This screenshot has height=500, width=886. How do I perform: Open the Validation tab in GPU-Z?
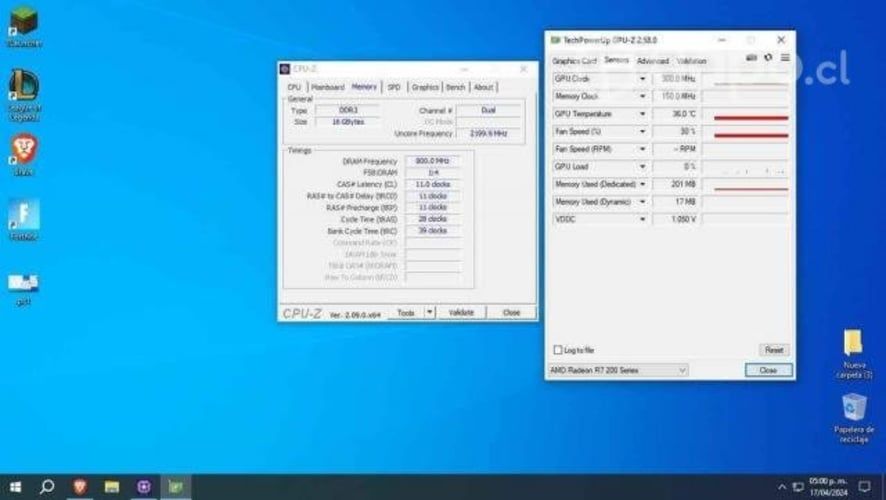tap(692, 60)
